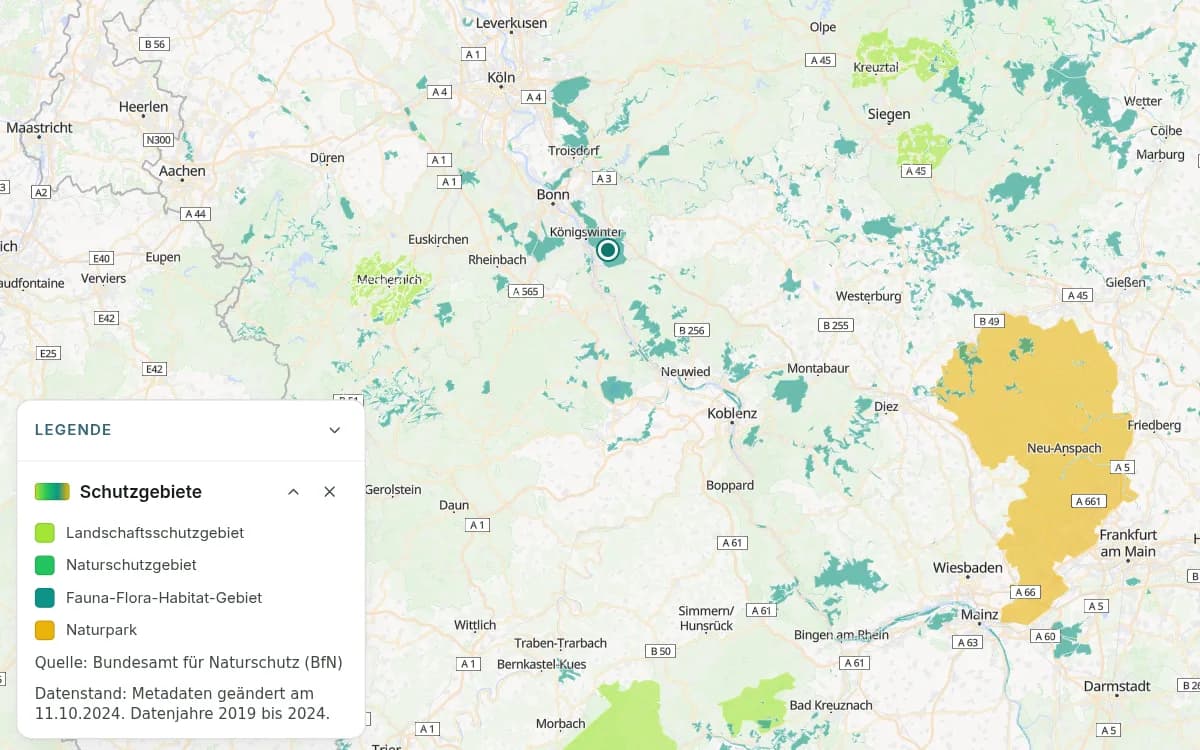Screen dimensions: 1200x750
Task: Click the Maastricht city label
Action: pos(40,128)
